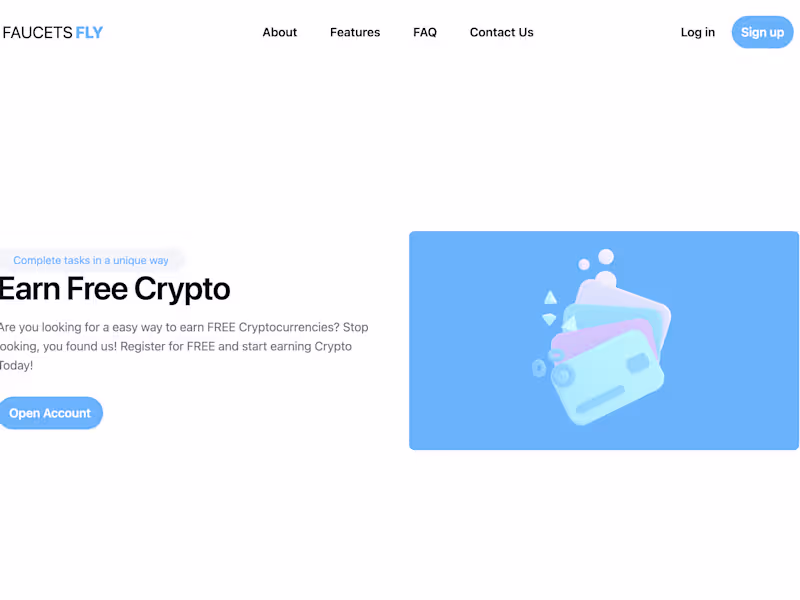Click the Log in link
The height and width of the screenshot is (600, 800).
click(697, 33)
